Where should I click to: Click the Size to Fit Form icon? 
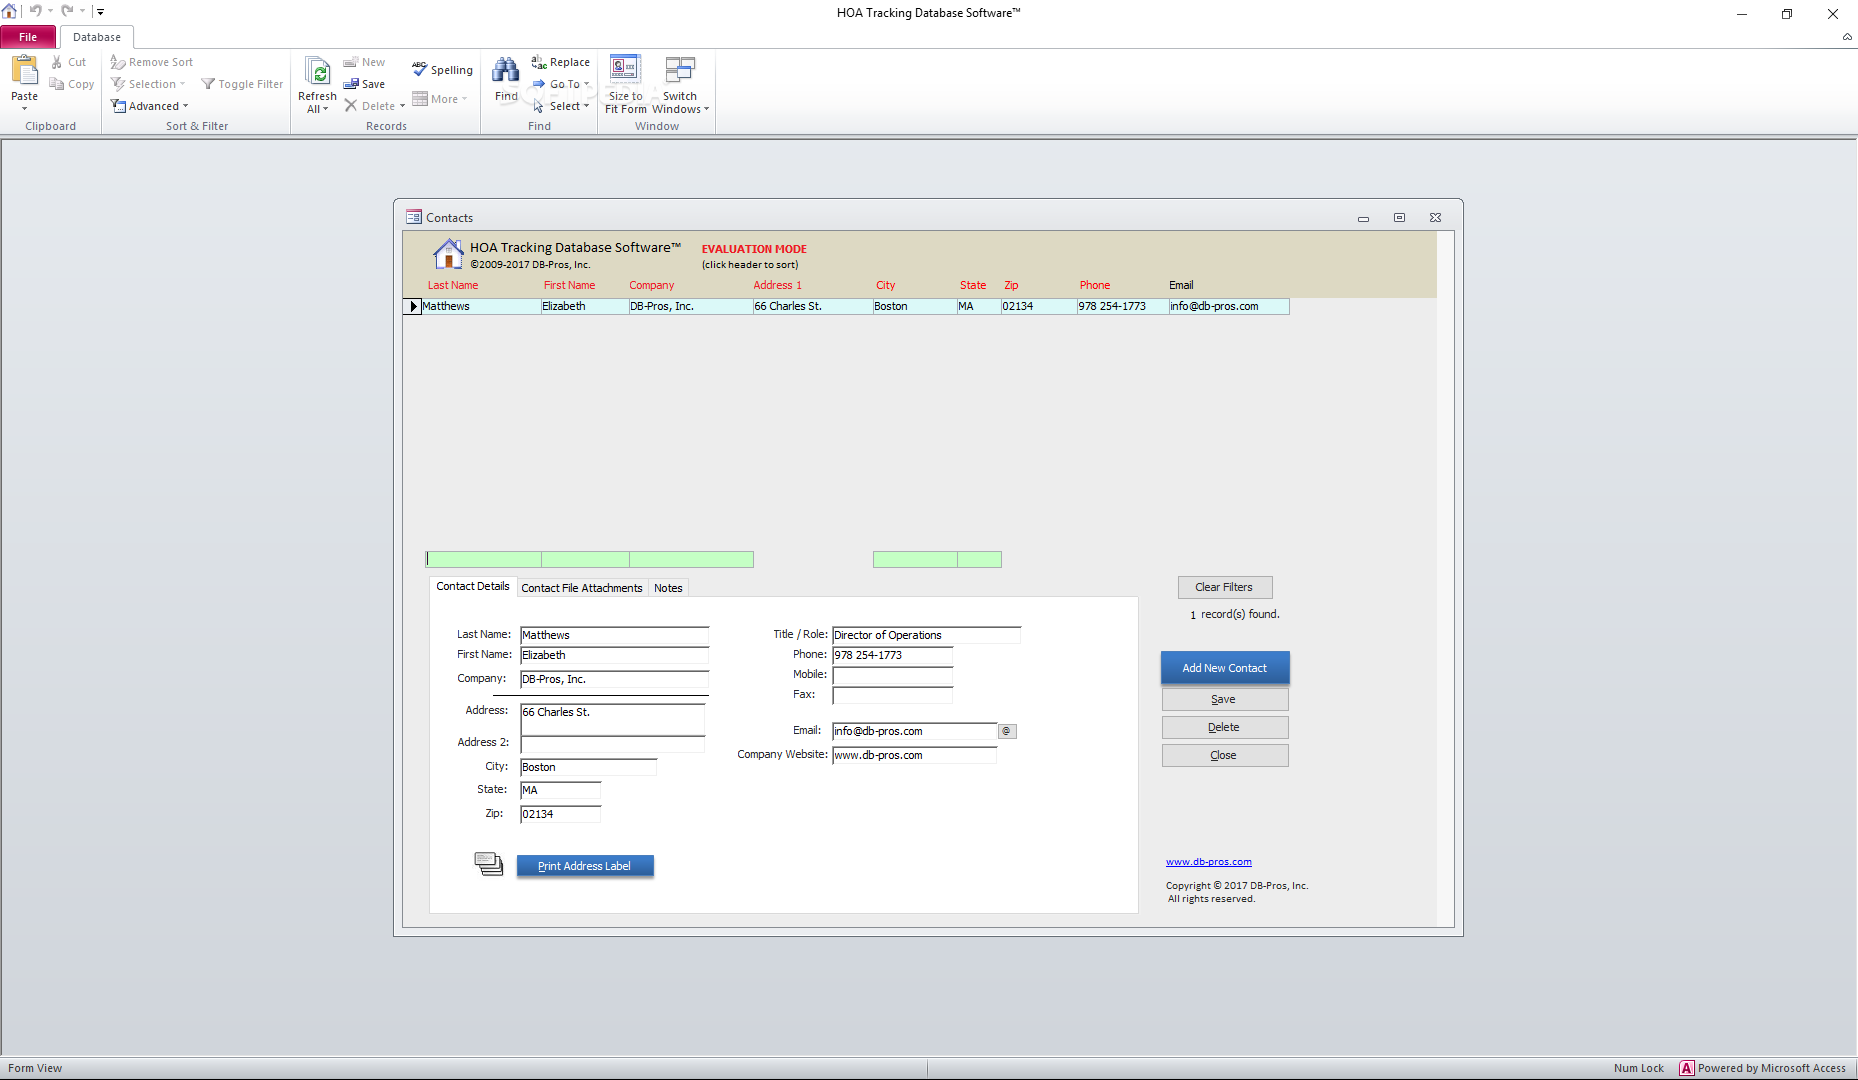tap(625, 70)
